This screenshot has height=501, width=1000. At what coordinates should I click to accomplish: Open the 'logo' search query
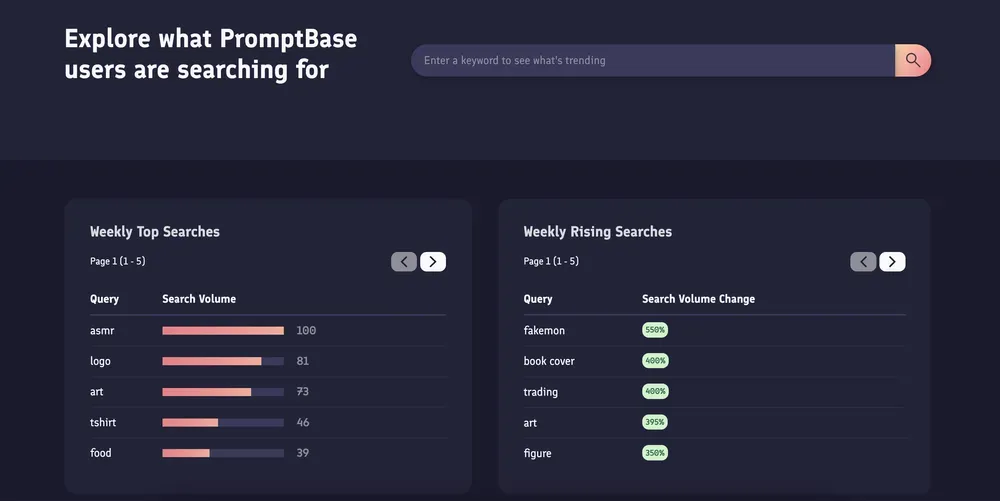(x=100, y=361)
